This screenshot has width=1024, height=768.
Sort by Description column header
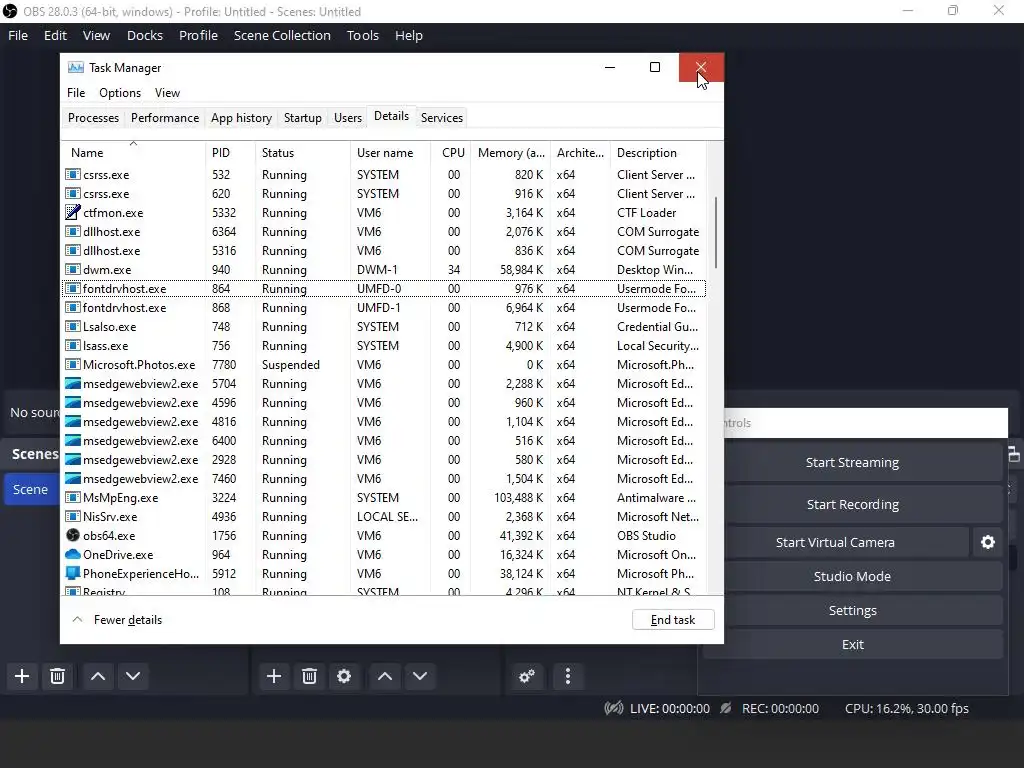[658, 152]
